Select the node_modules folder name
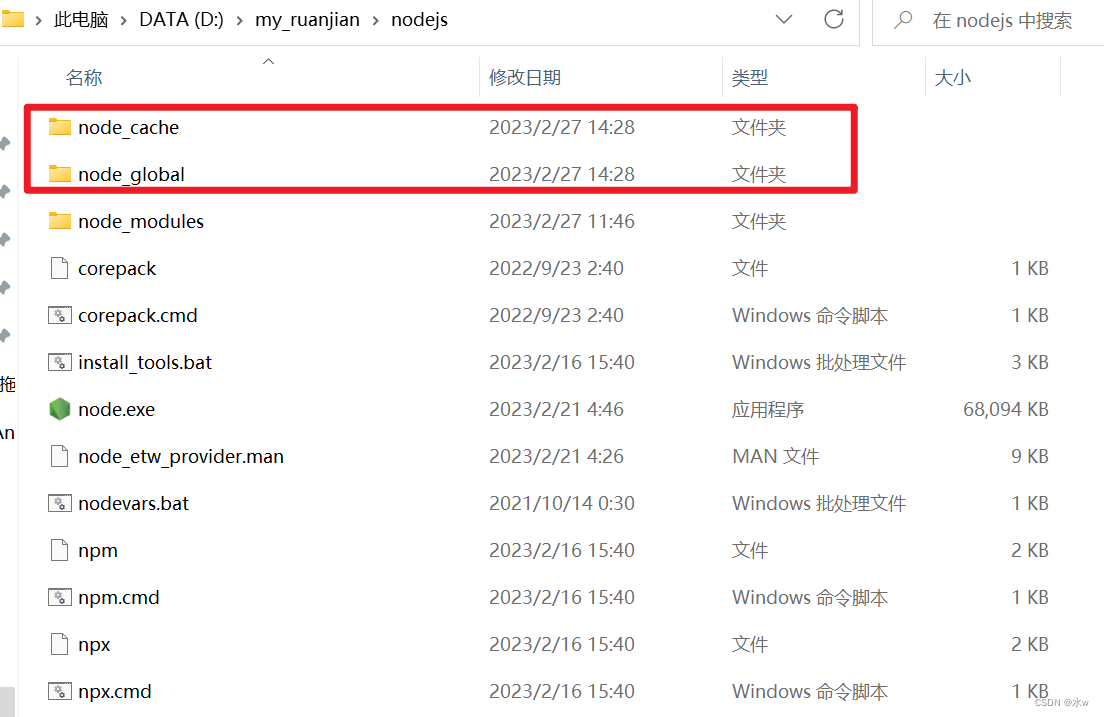The image size is (1104, 717). point(141,221)
